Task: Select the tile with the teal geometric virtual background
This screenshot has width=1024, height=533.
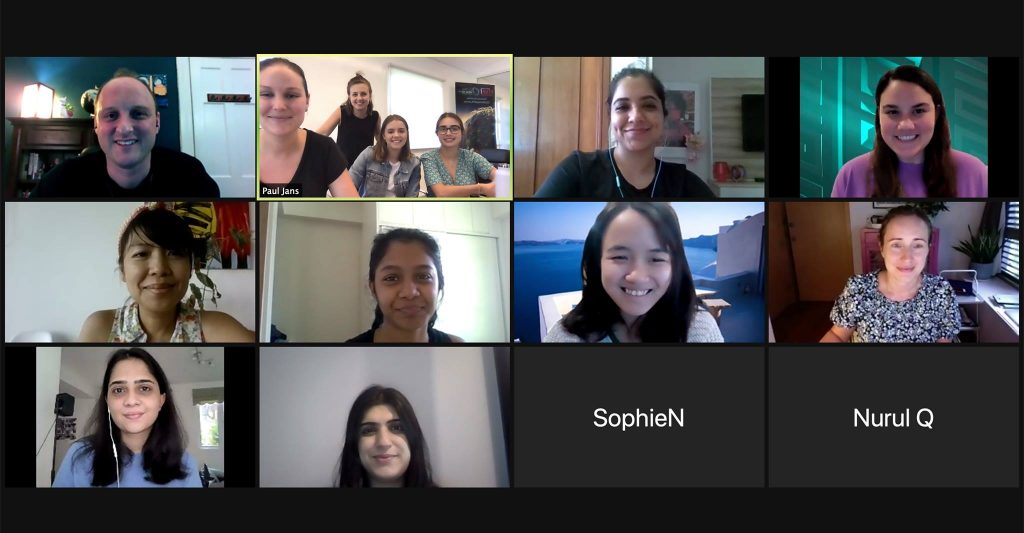Action: [x=894, y=127]
